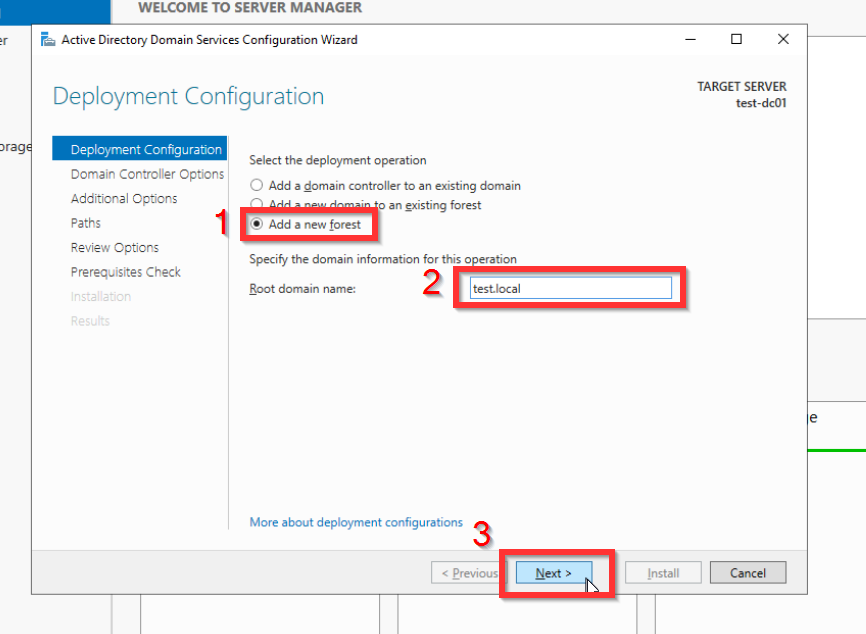Click Specify the domain information text

click(x=383, y=259)
